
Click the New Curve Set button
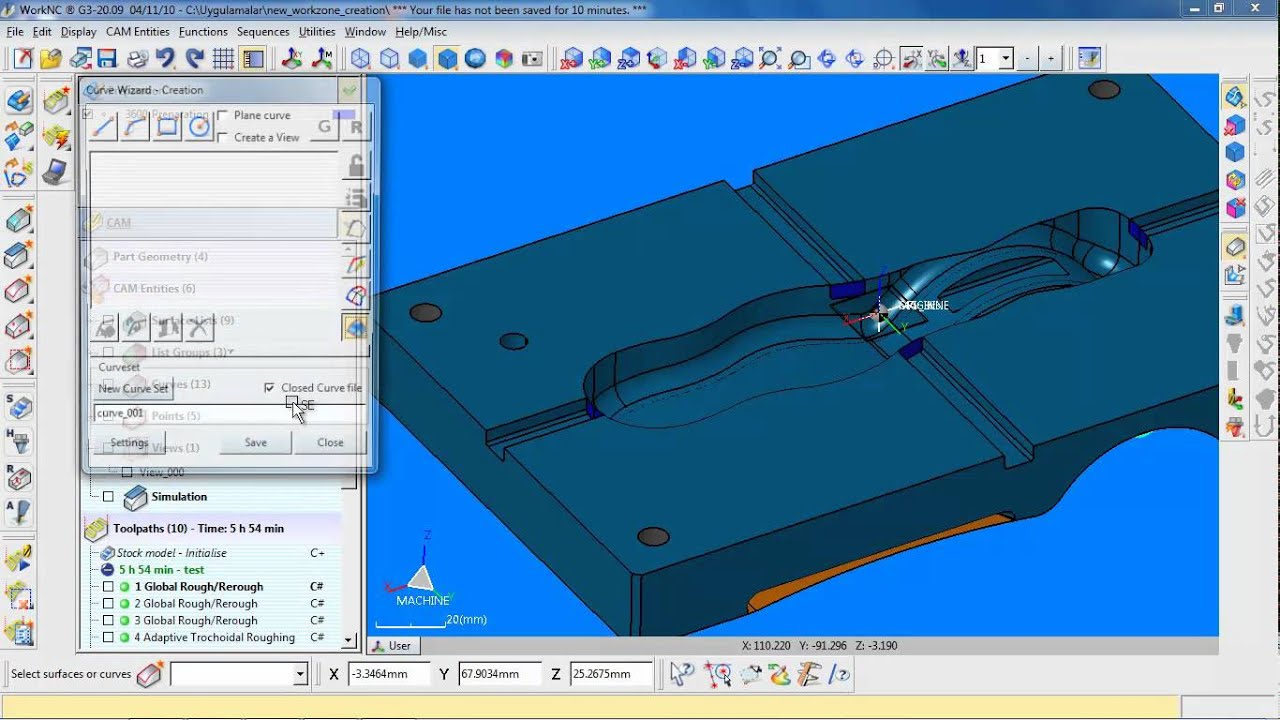[x=133, y=388]
